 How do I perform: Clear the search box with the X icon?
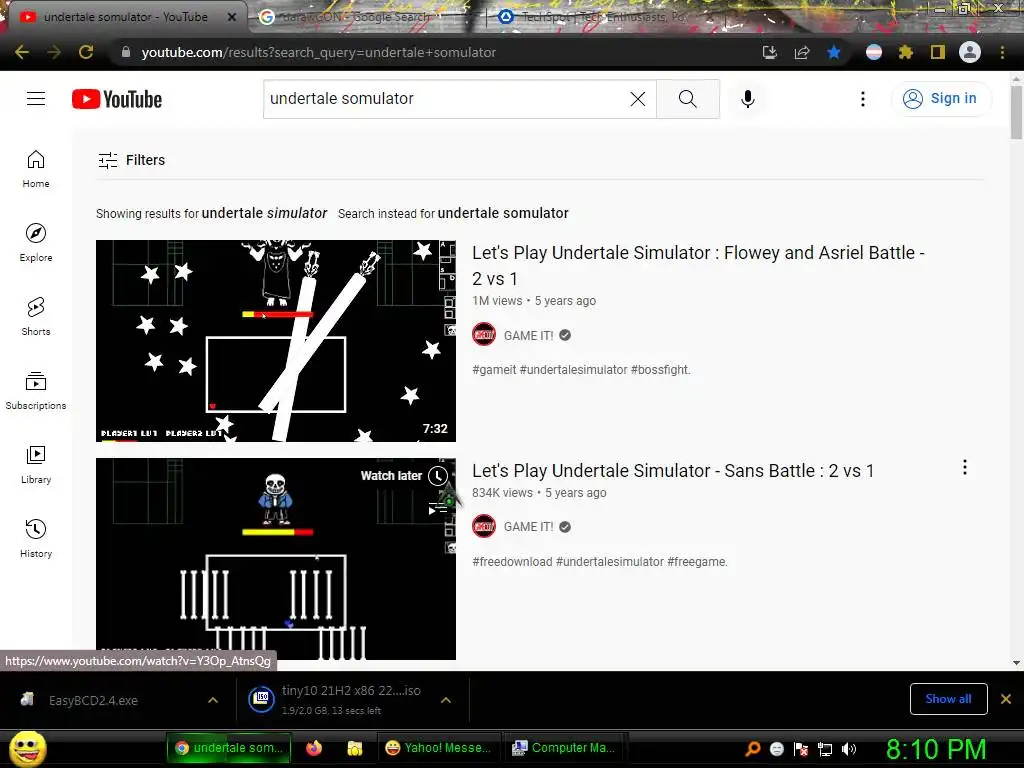click(637, 99)
